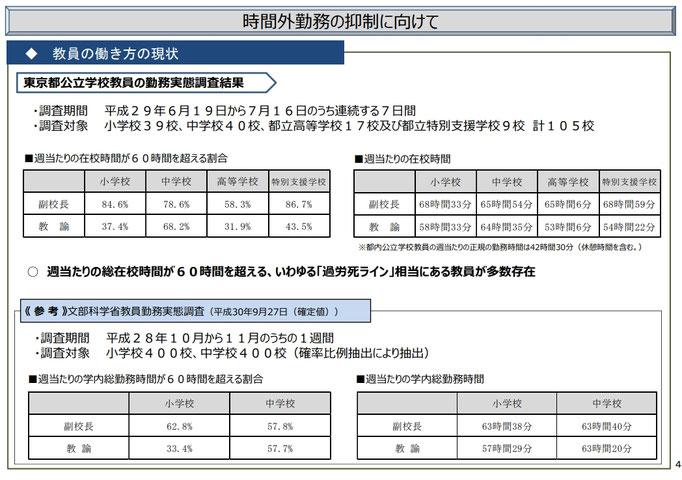682x480 pixels.
Task: Select the table caption 週当たりの在校時間
Action: pyautogui.click(x=403, y=159)
